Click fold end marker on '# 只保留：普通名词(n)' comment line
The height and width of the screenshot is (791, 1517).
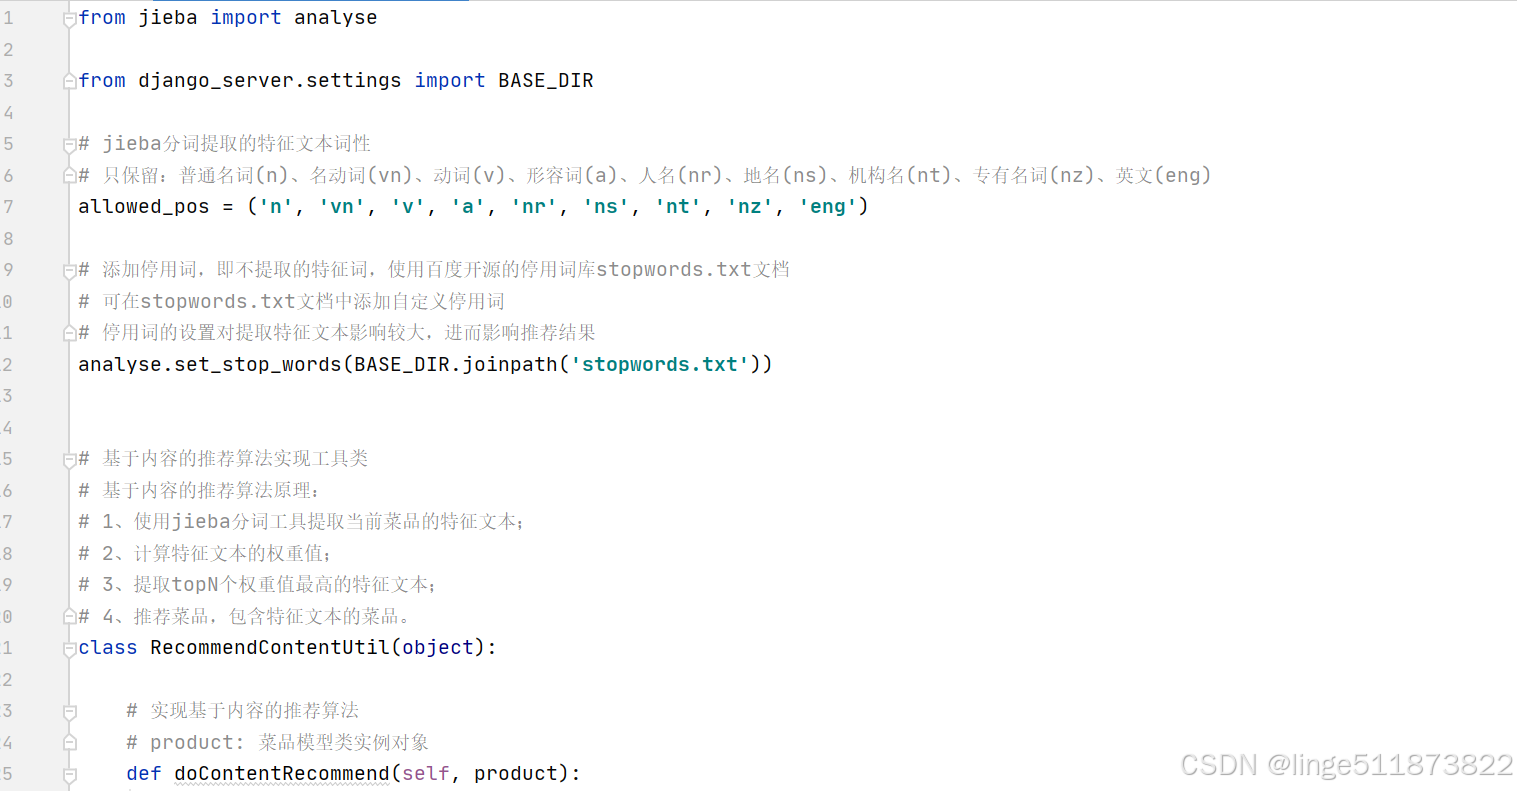pos(70,176)
